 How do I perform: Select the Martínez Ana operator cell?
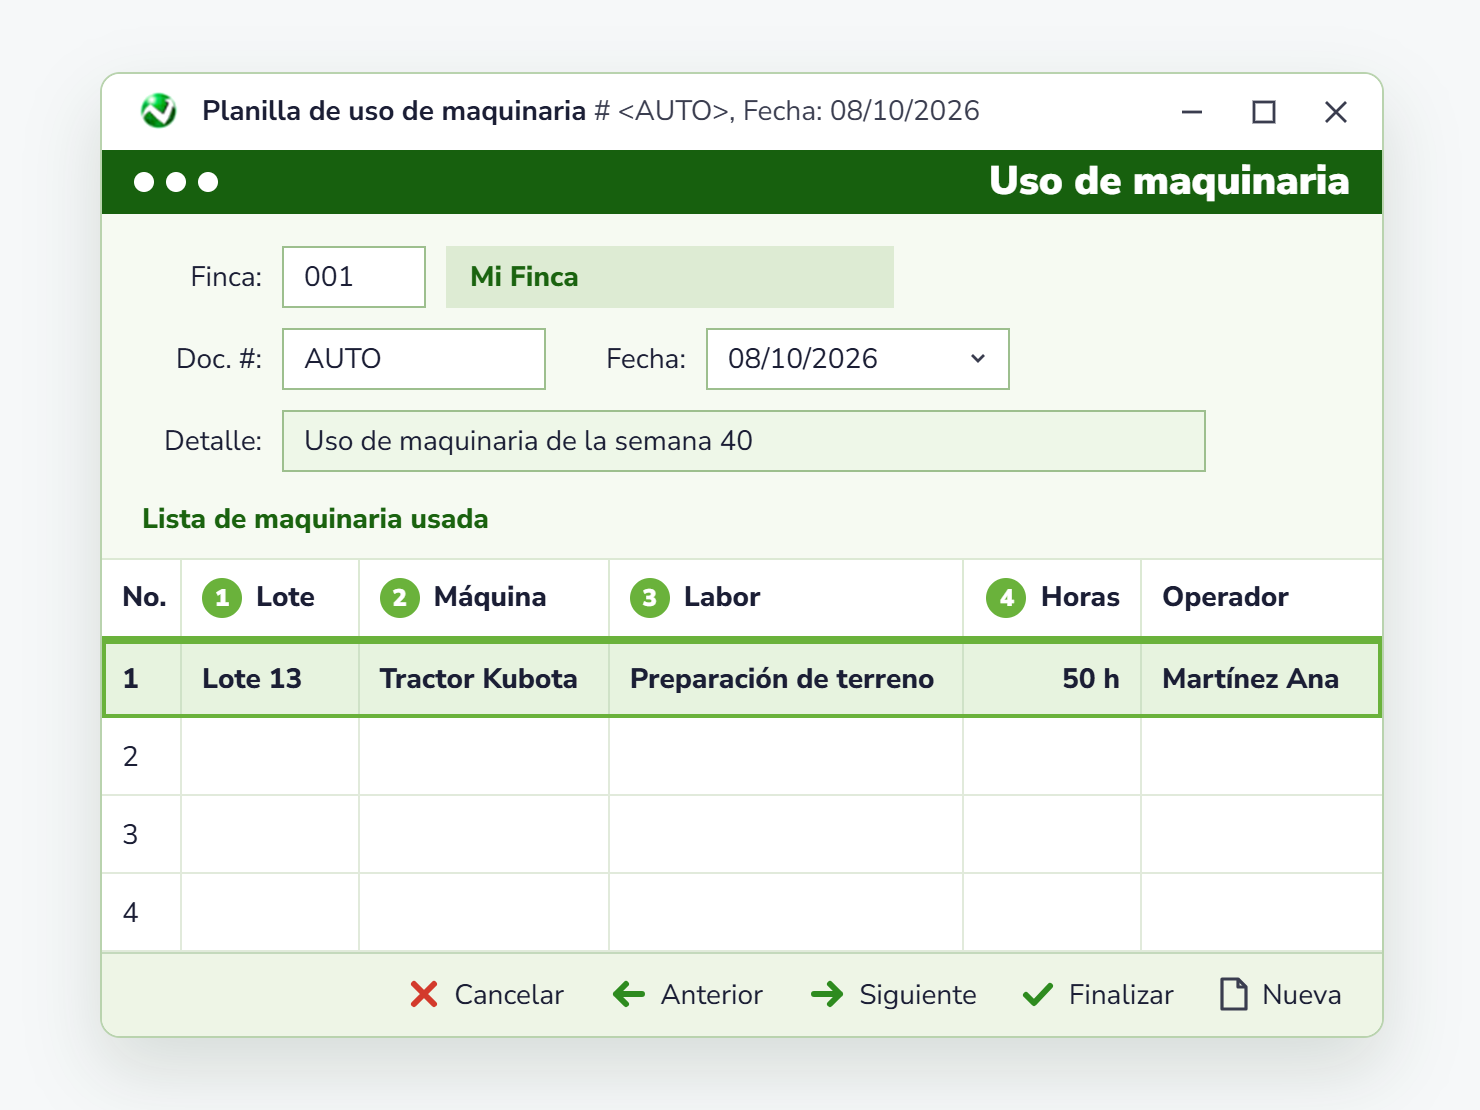pos(1260,679)
